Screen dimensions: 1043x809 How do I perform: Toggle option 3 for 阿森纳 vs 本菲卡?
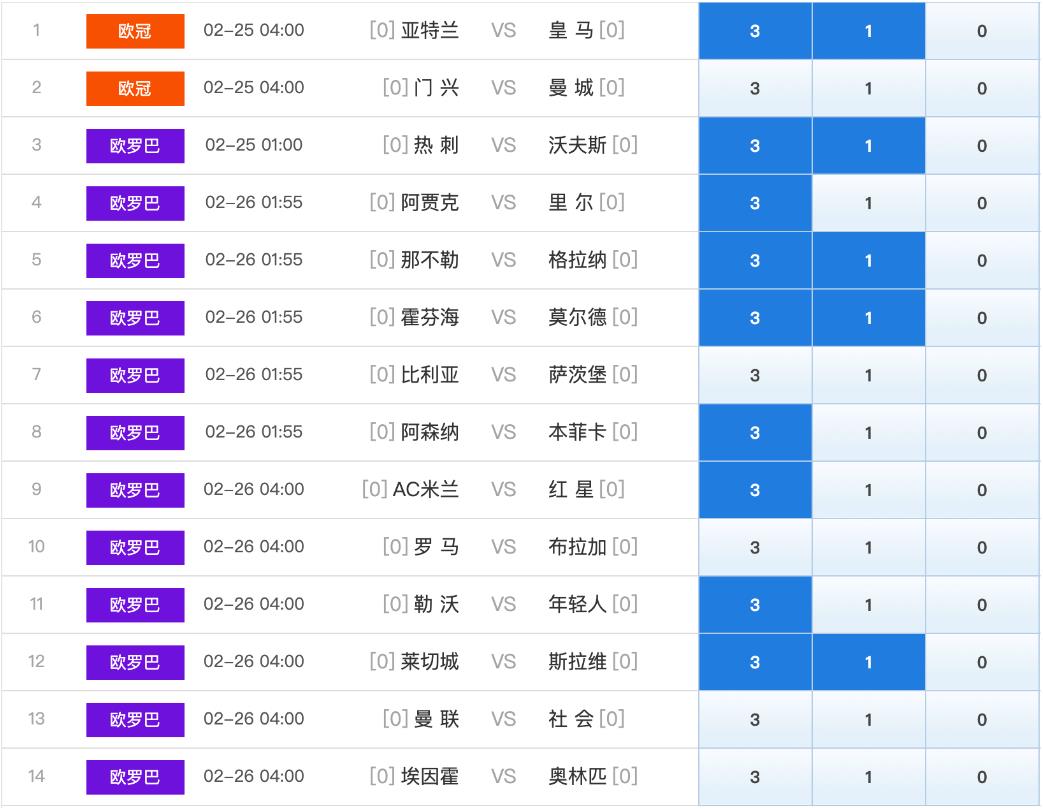[755, 432]
